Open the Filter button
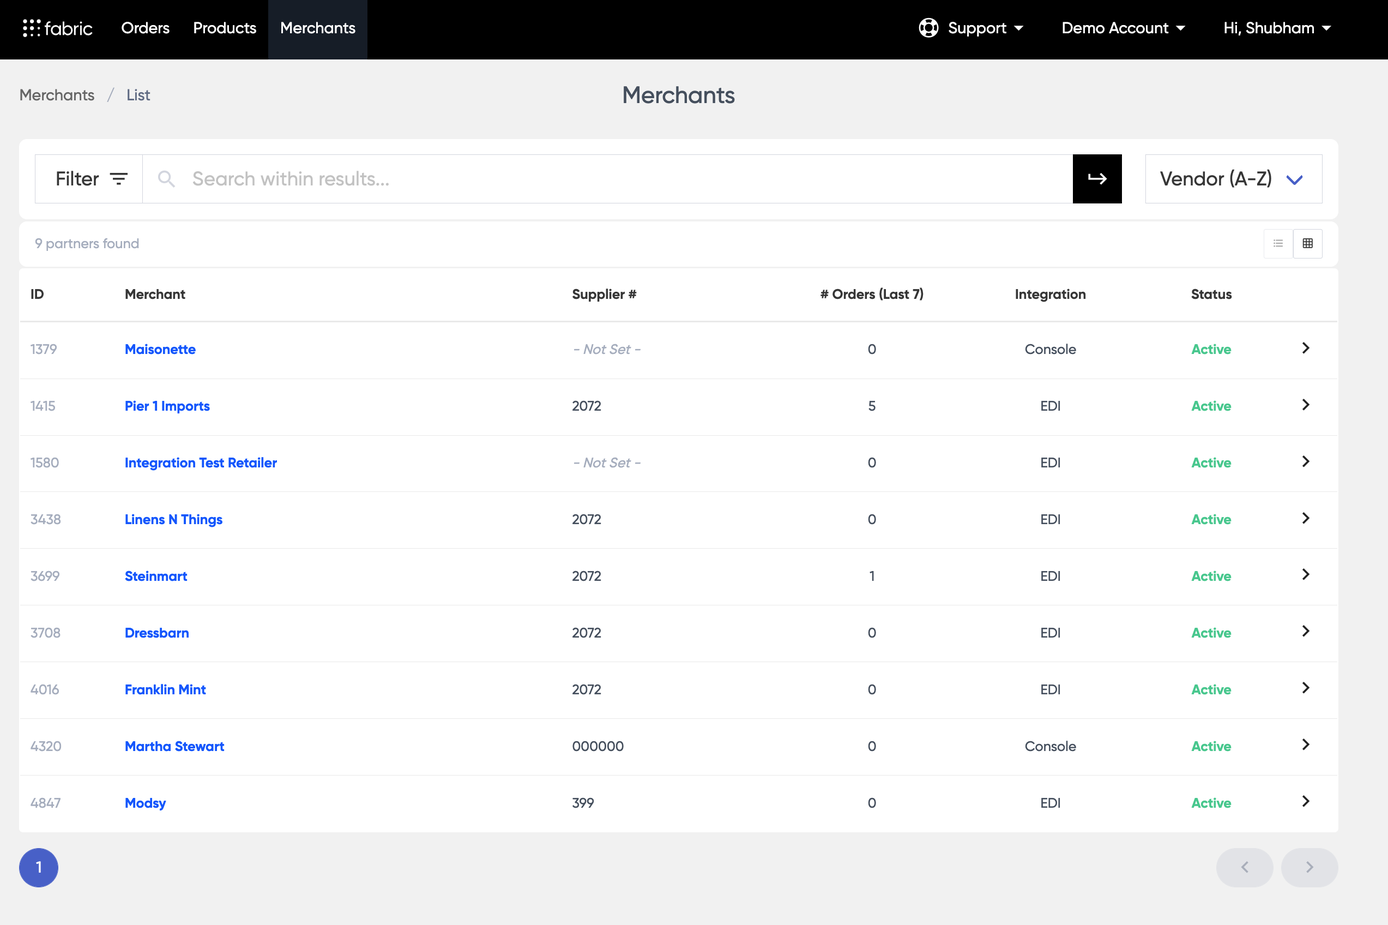Image resolution: width=1388 pixels, height=925 pixels. point(91,179)
